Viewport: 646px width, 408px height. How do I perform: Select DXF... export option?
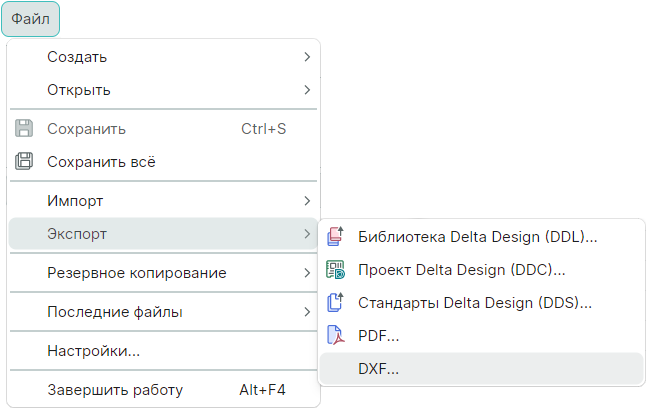[378, 369]
